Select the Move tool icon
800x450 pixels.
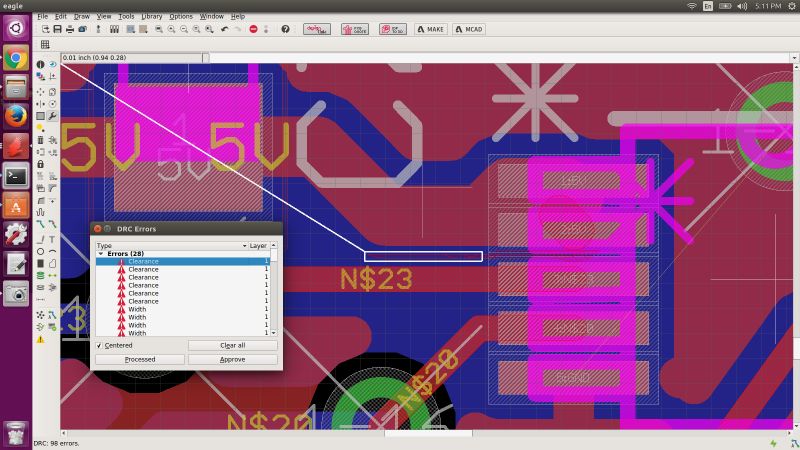(x=40, y=92)
